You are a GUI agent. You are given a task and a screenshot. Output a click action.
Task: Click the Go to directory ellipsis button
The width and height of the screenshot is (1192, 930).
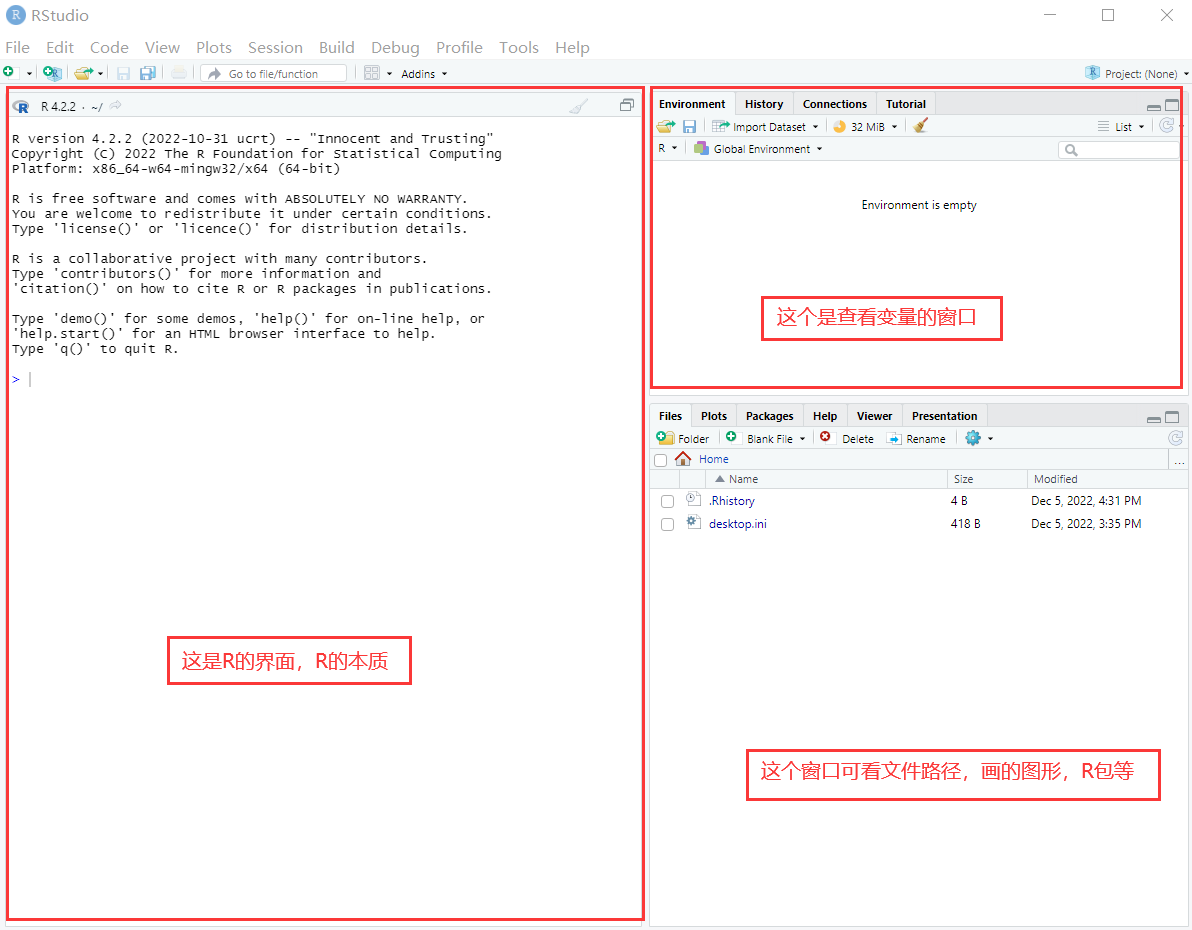point(1178,460)
